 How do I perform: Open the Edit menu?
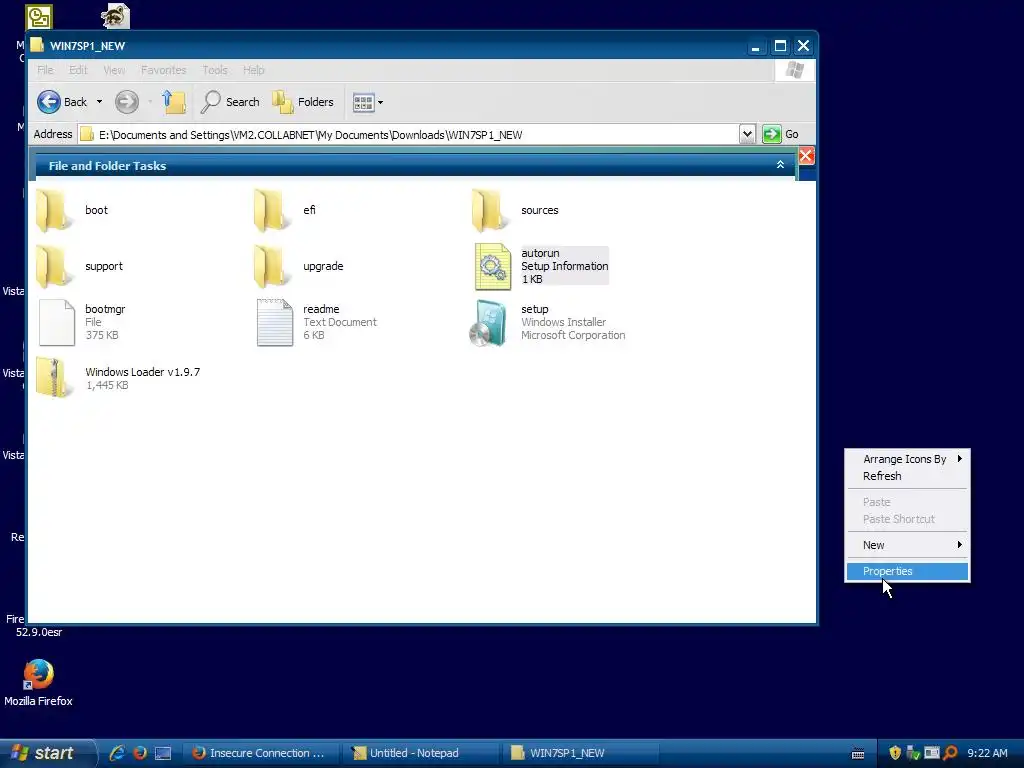[78, 70]
